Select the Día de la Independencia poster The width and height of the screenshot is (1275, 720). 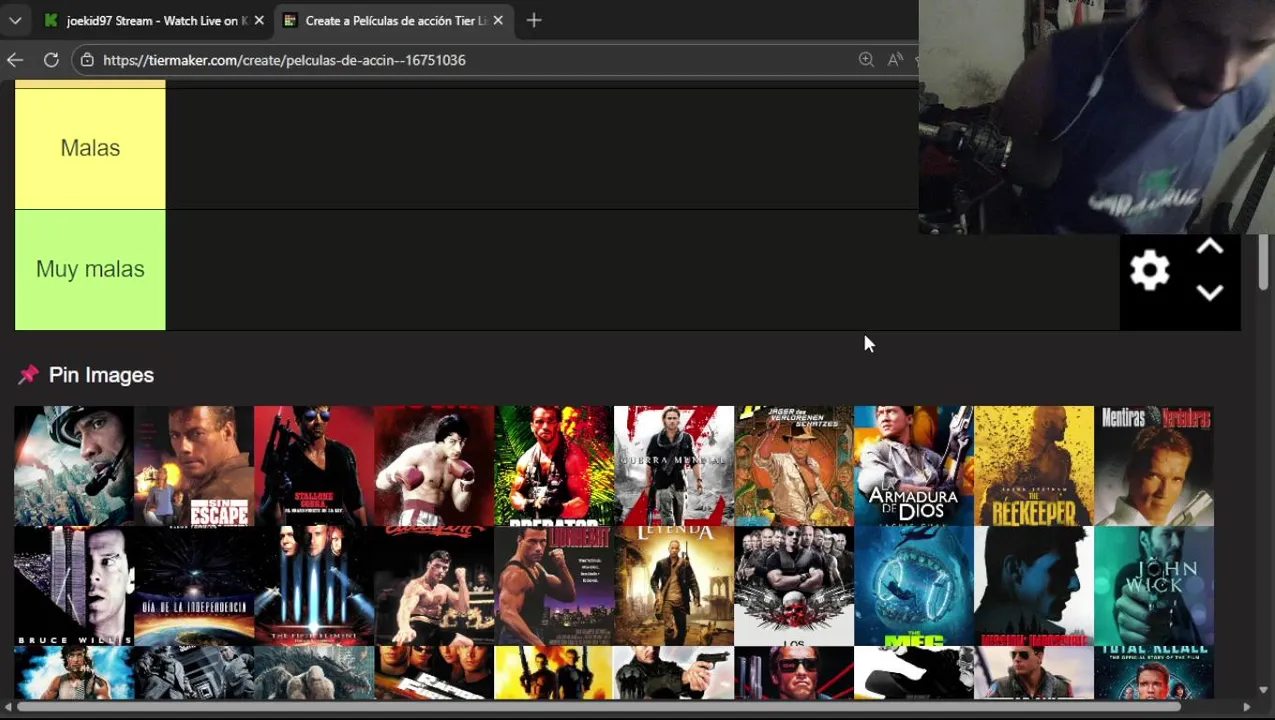tap(194, 586)
